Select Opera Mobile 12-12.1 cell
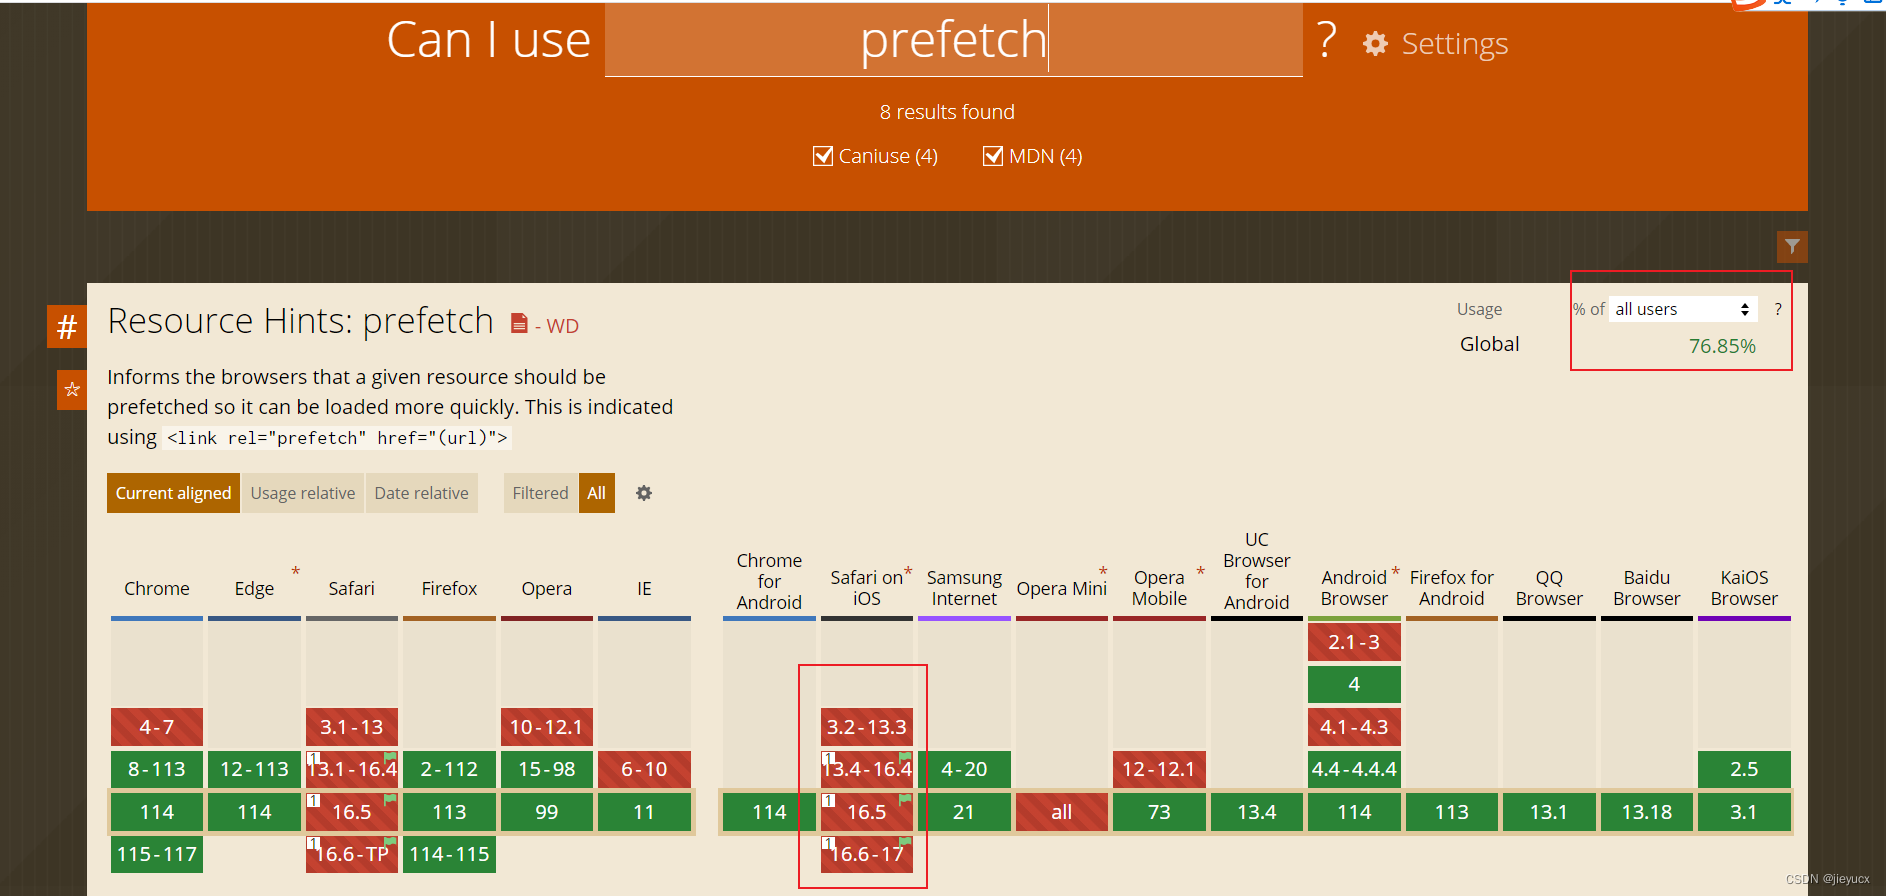 click(1159, 769)
